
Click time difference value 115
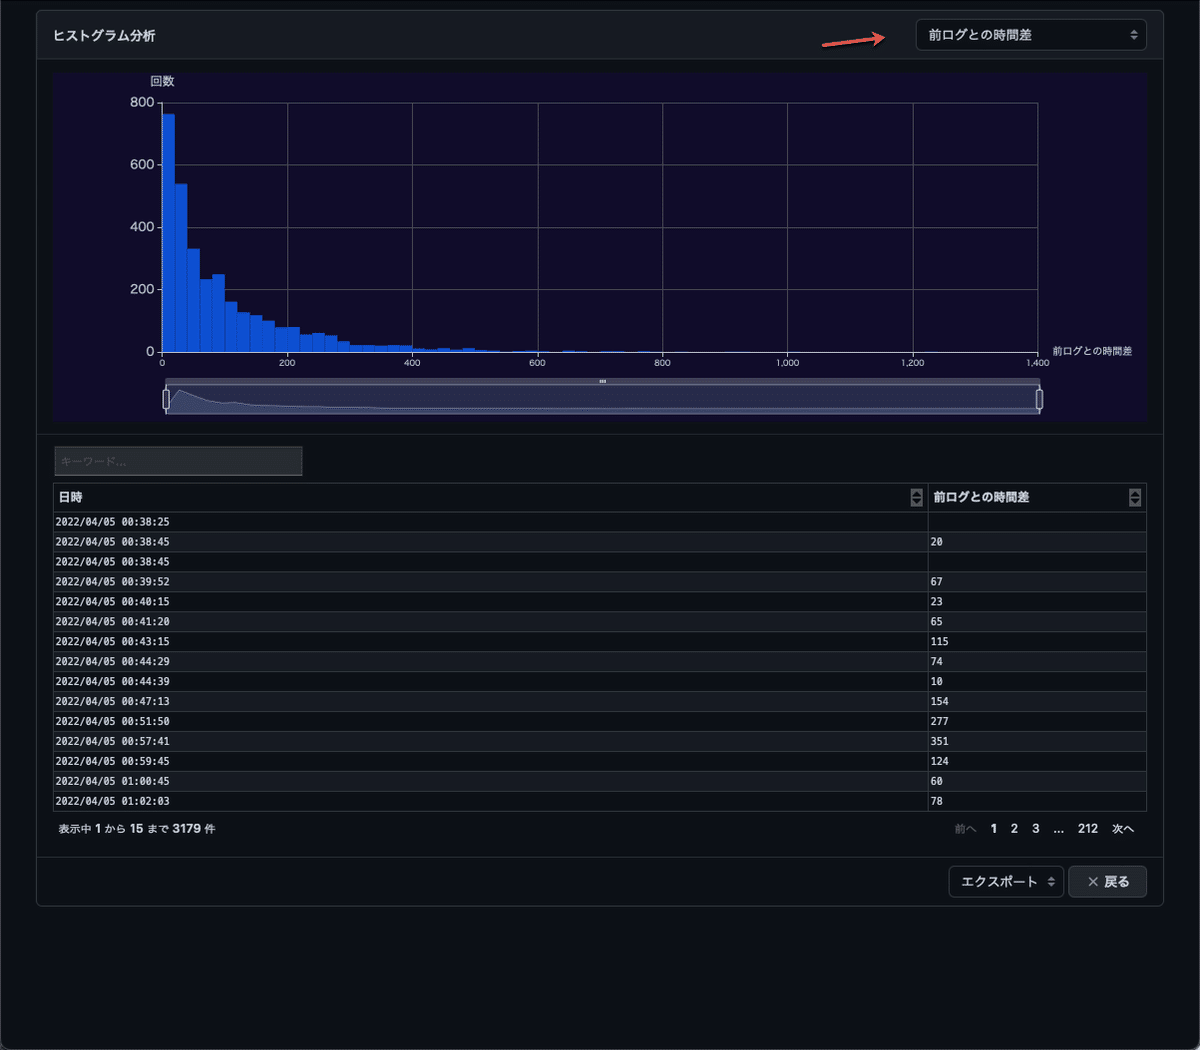pyautogui.click(x=939, y=642)
